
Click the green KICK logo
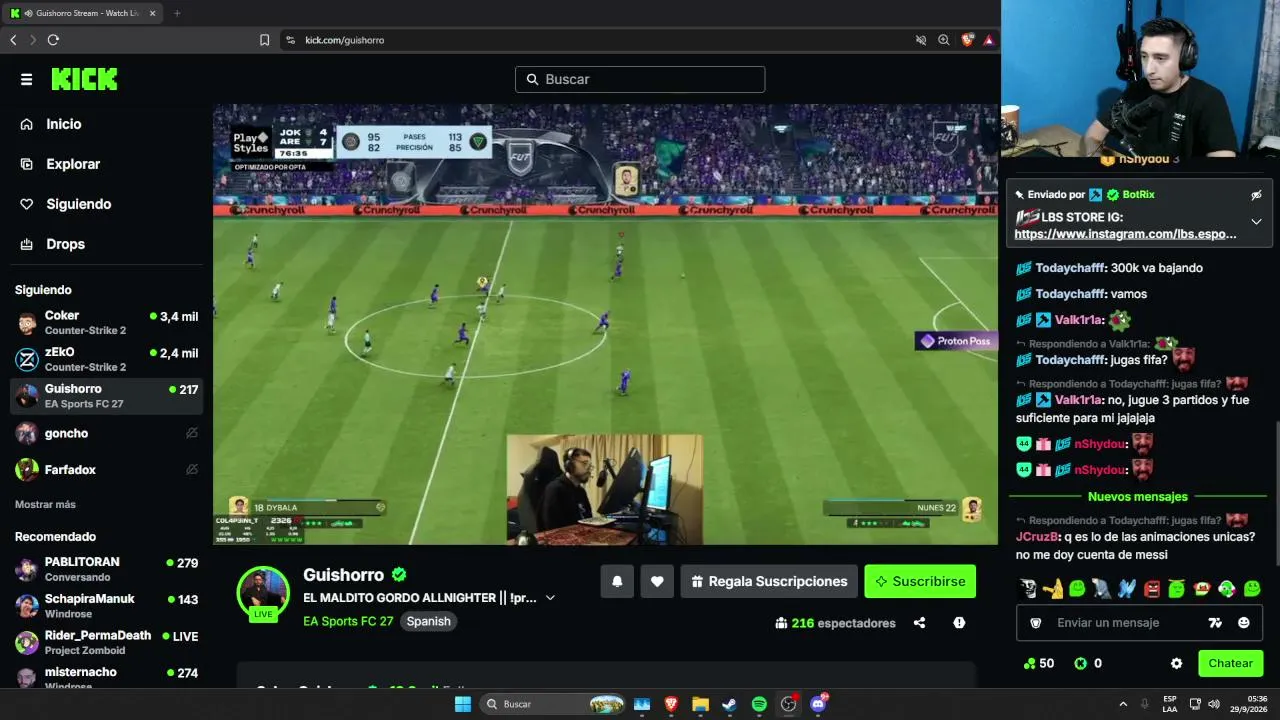84,79
